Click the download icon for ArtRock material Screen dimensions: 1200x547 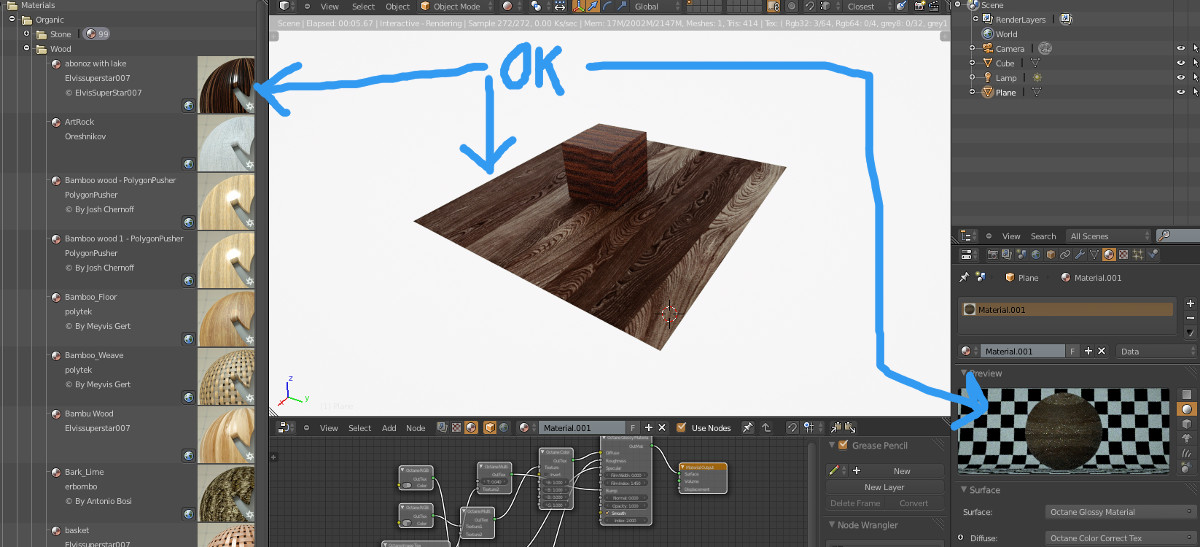click(x=188, y=163)
